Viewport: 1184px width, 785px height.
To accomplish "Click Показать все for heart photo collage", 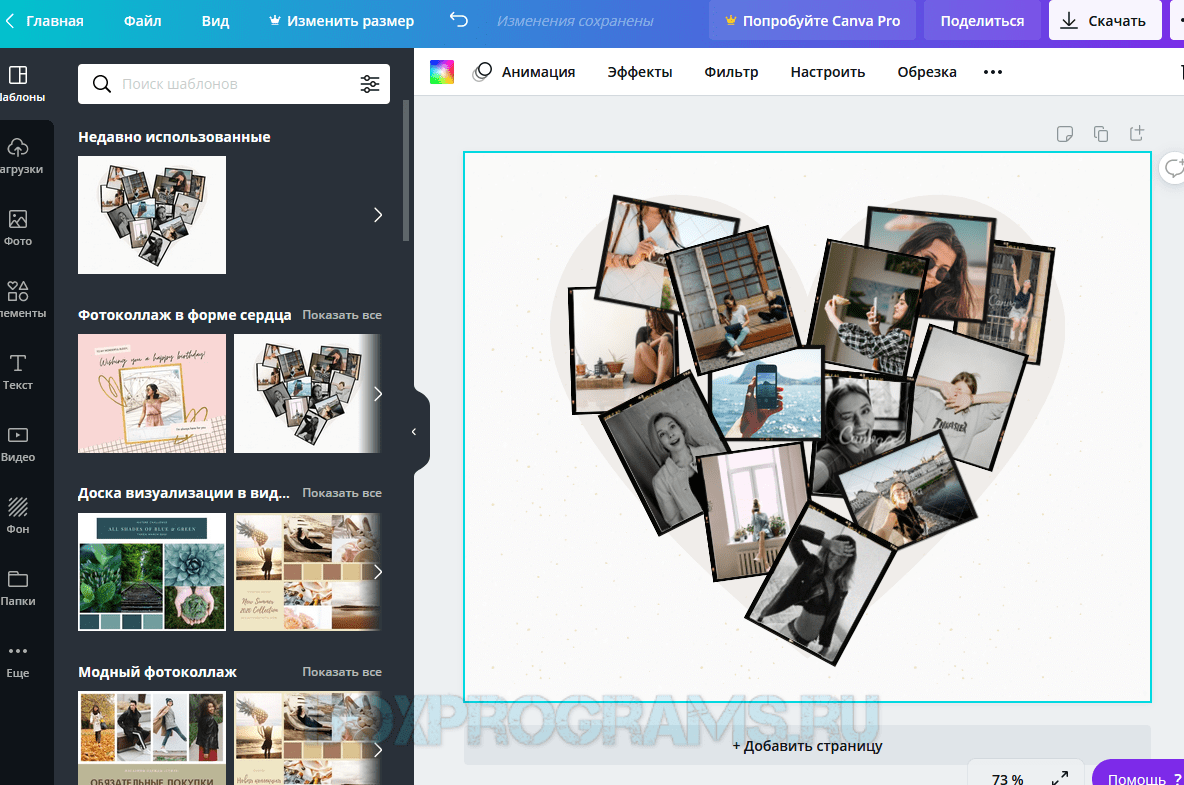I will (x=342, y=315).
